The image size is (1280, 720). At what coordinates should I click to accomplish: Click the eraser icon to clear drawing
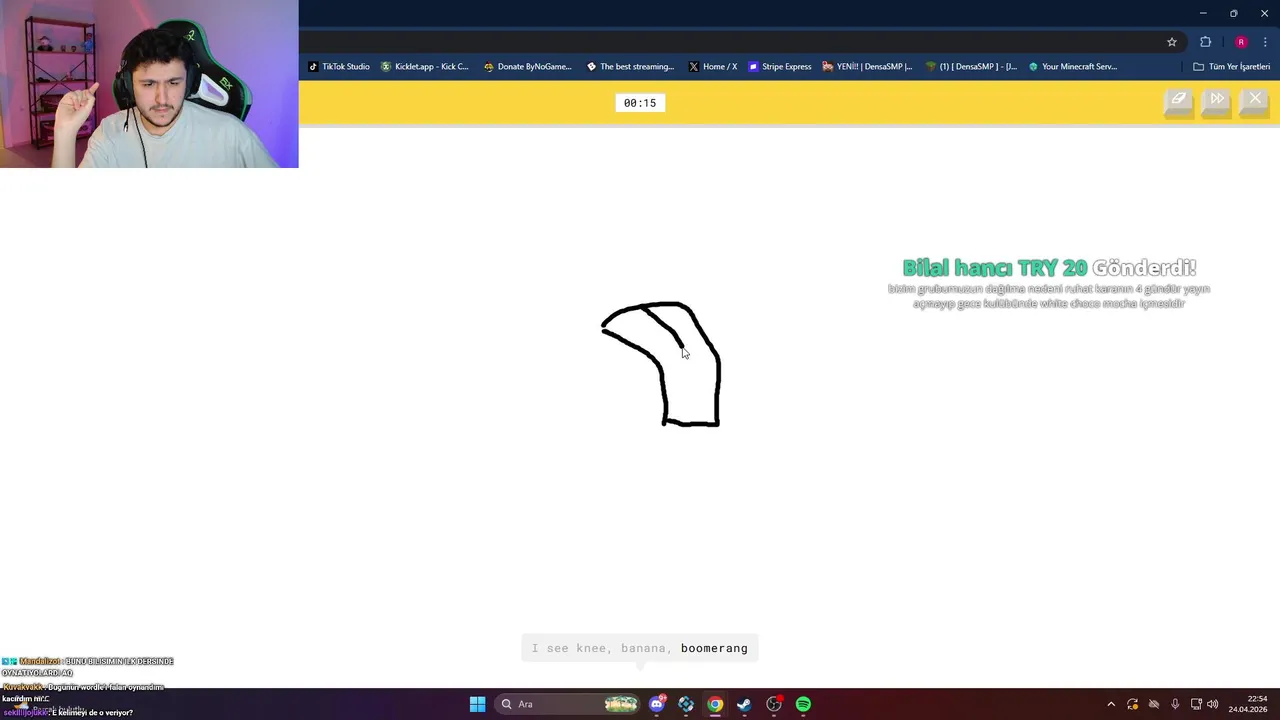pos(1179,100)
